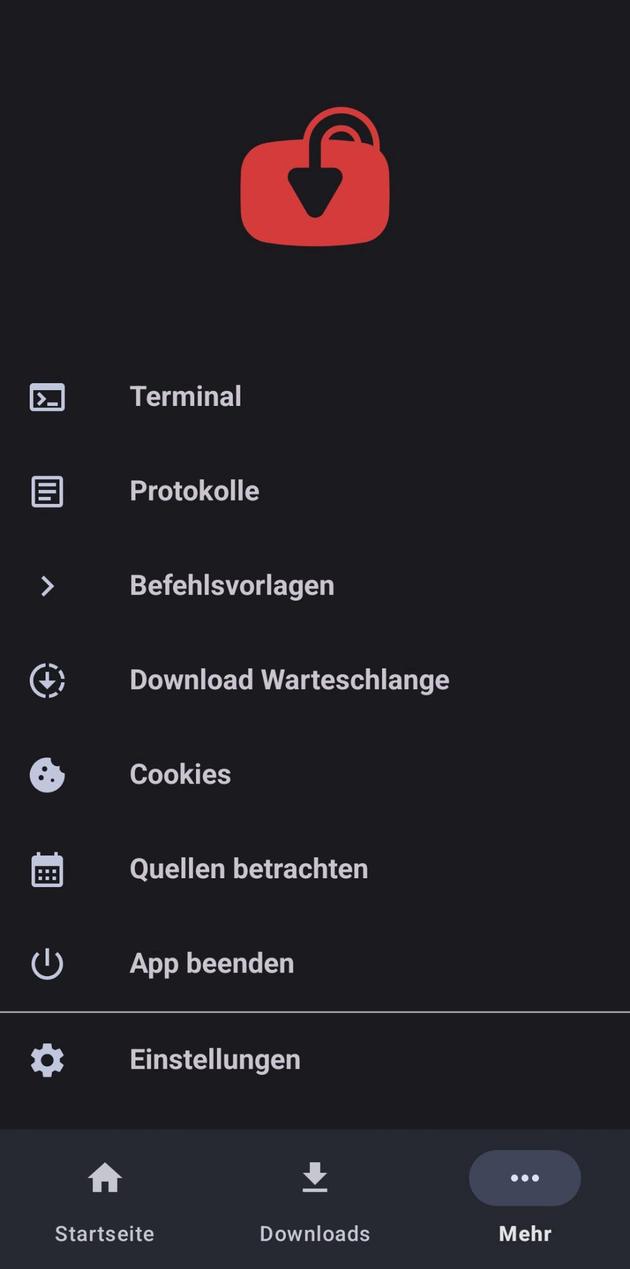Tap the red download app logo
This screenshot has width=630, height=1269.
[x=315, y=177]
